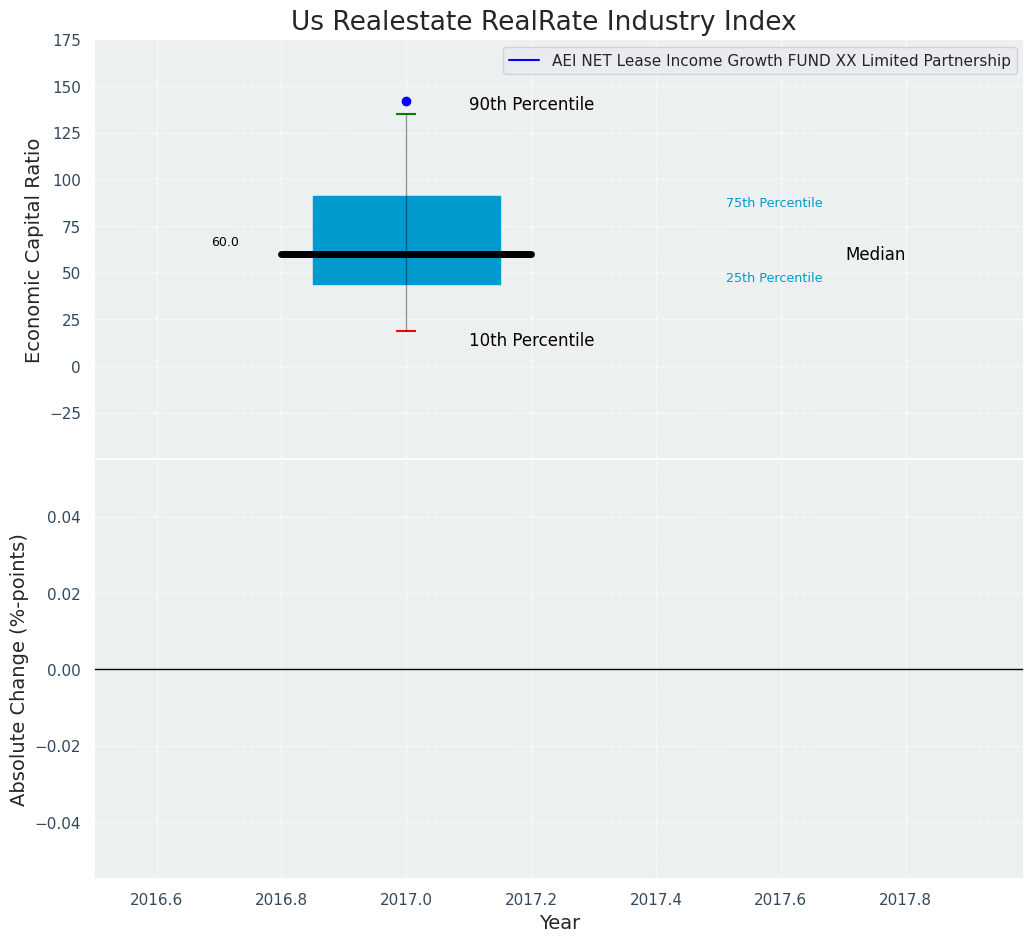Click the 60.0 median value label
Screen dimensions: 1034x942
(x=225, y=242)
